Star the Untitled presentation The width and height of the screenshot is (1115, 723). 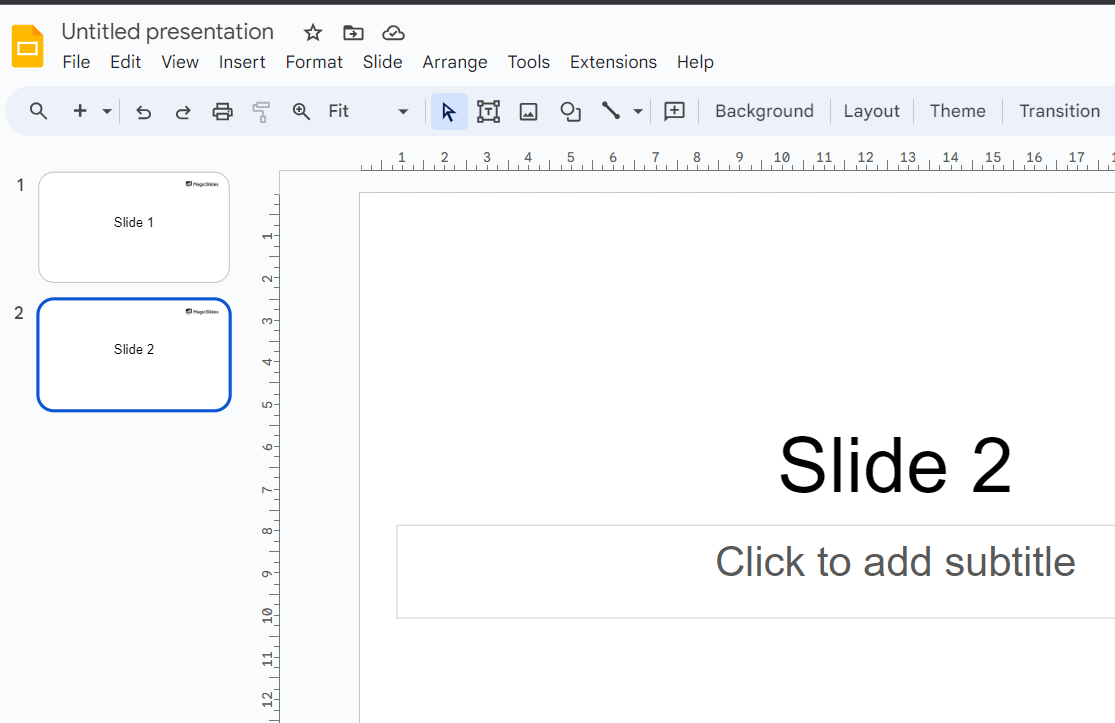pyautogui.click(x=313, y=33)
